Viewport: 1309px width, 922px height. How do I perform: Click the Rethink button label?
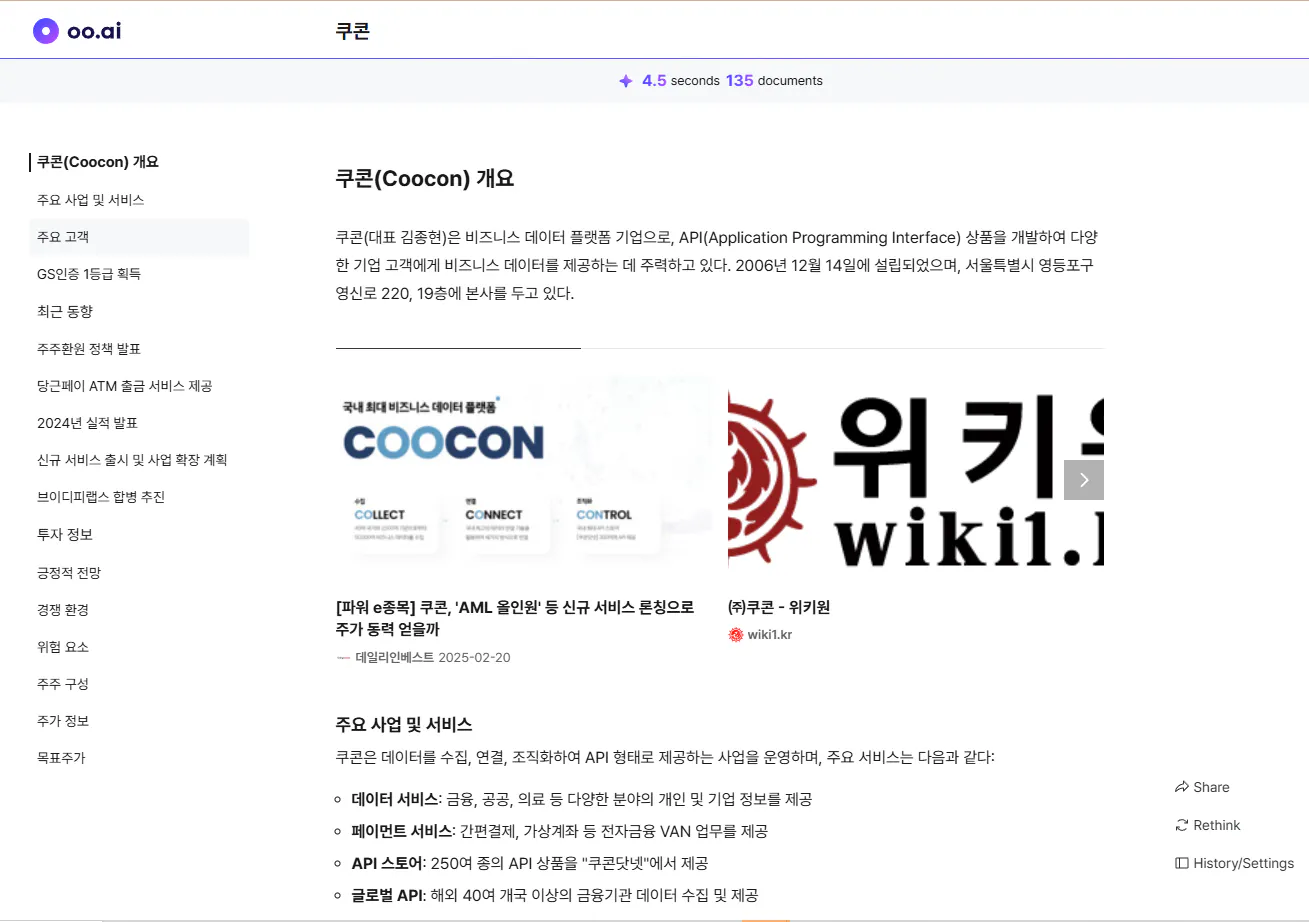point(1217,825)
